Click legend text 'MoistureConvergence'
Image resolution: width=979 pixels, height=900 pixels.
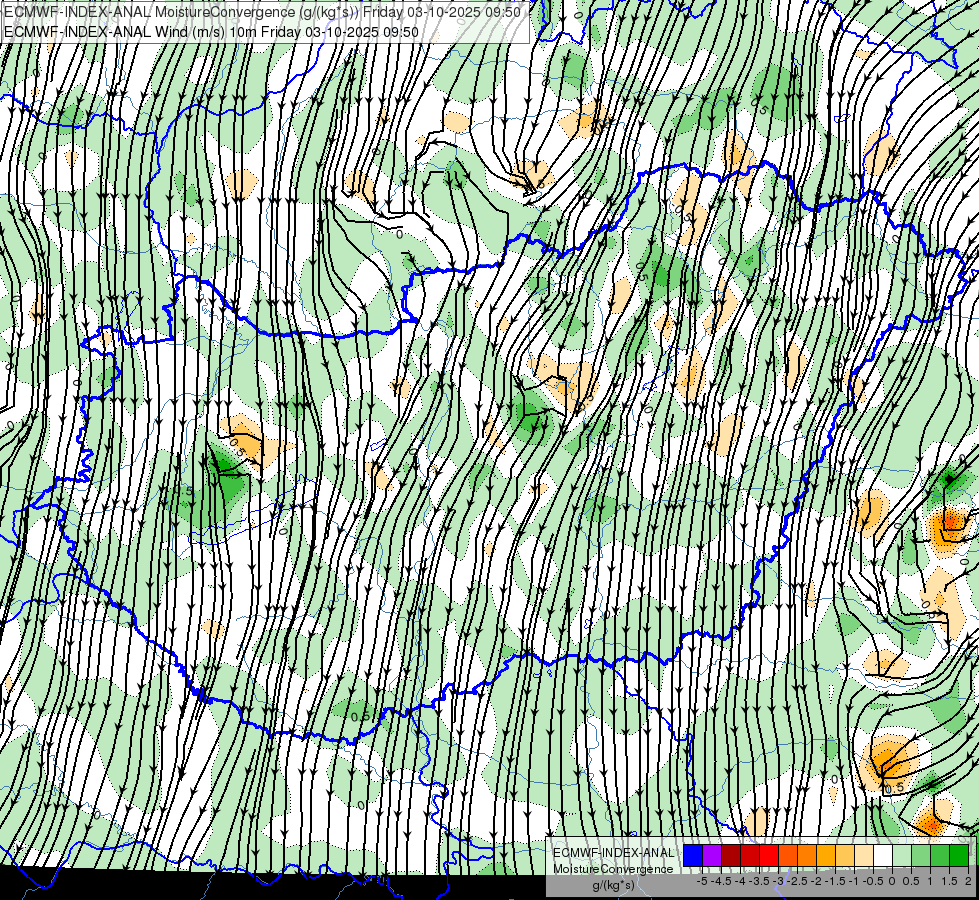coord(613,869)
